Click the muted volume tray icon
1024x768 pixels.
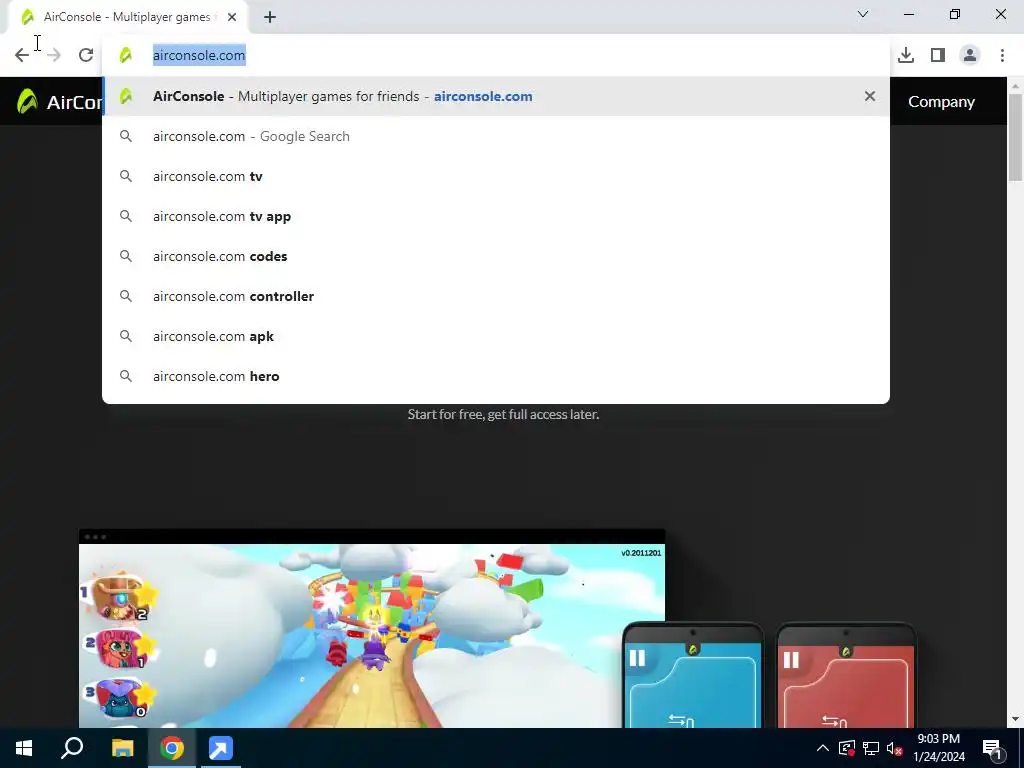894,748
